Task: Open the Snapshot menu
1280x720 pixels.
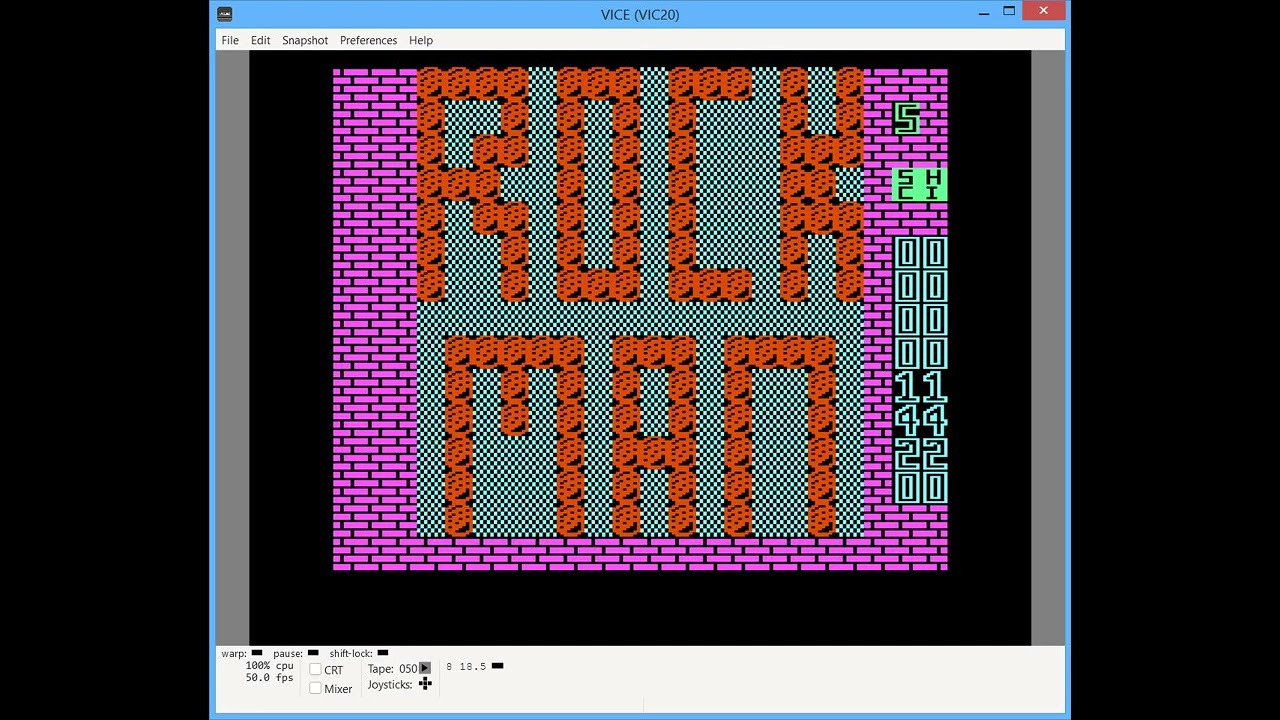Action: [x=305, y=40]
